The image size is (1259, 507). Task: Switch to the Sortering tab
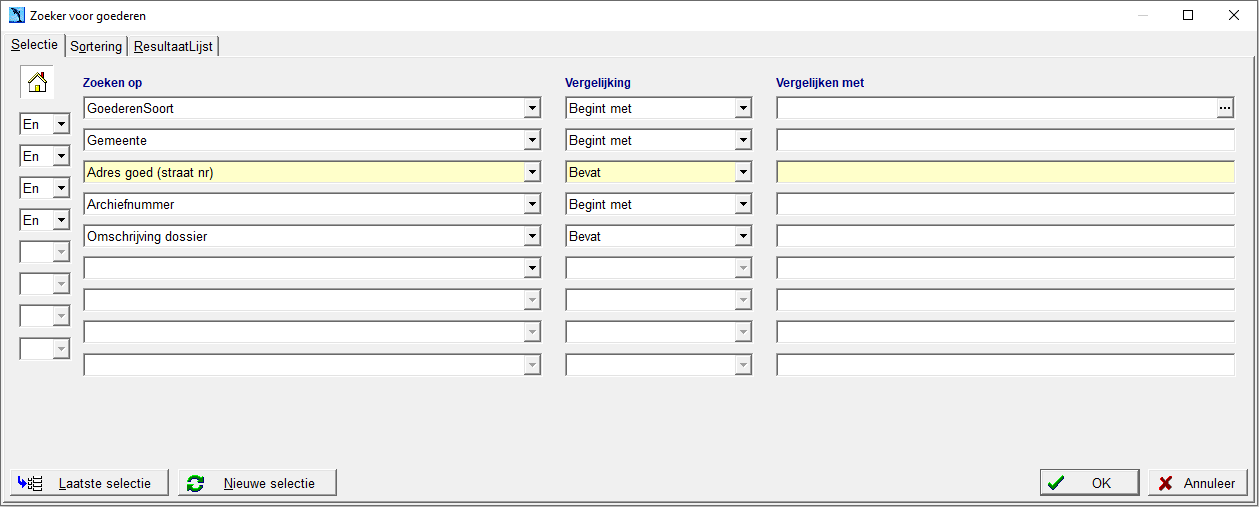coord(96,46)
